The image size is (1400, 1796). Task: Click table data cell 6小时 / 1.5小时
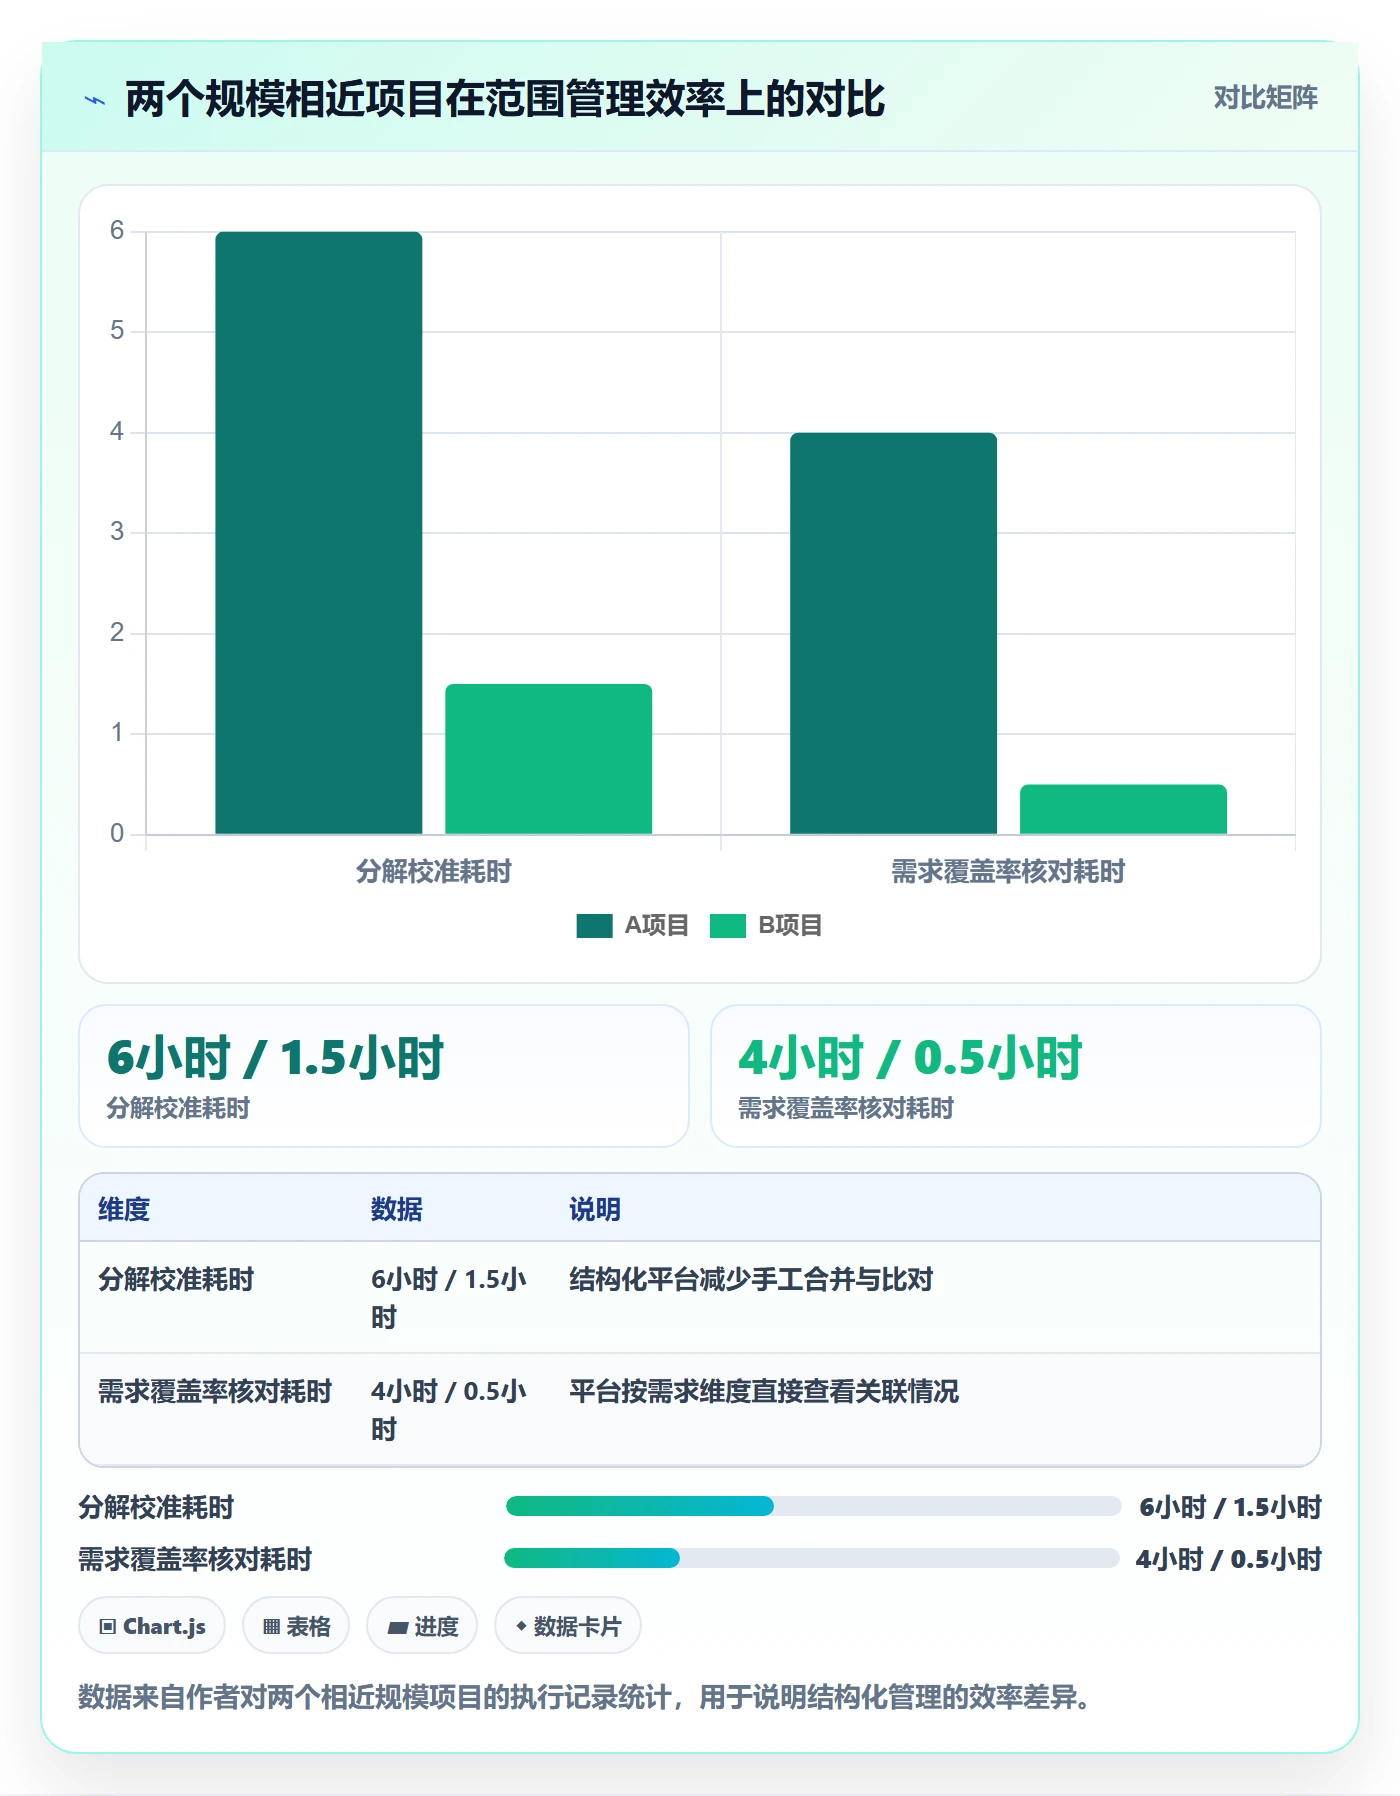click(449, 1299)
